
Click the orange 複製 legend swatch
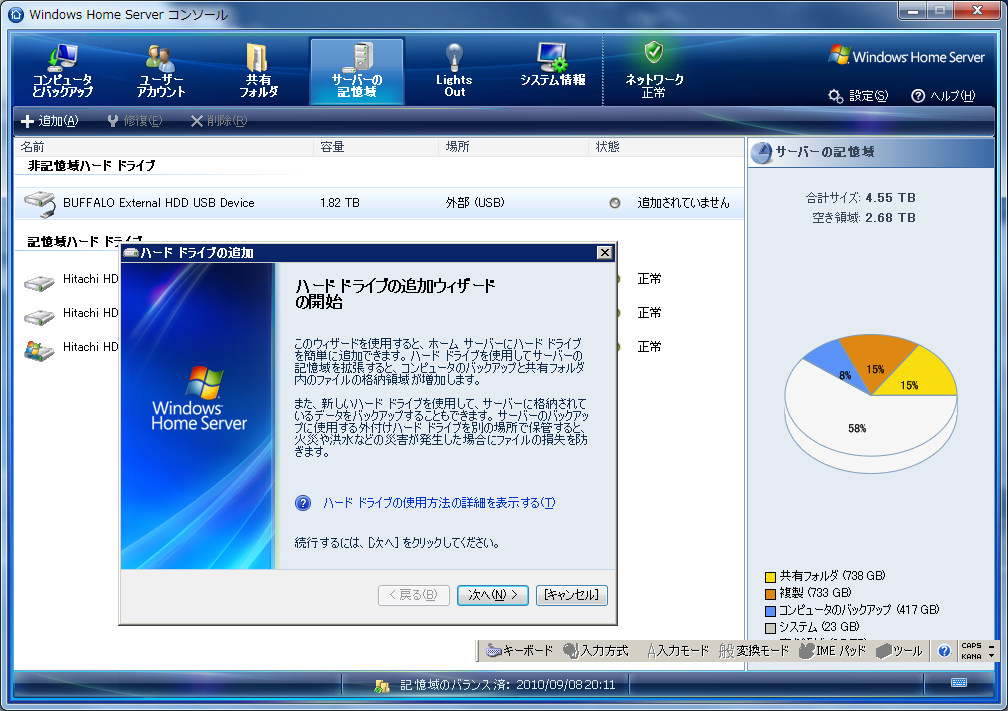pos(770,594)
